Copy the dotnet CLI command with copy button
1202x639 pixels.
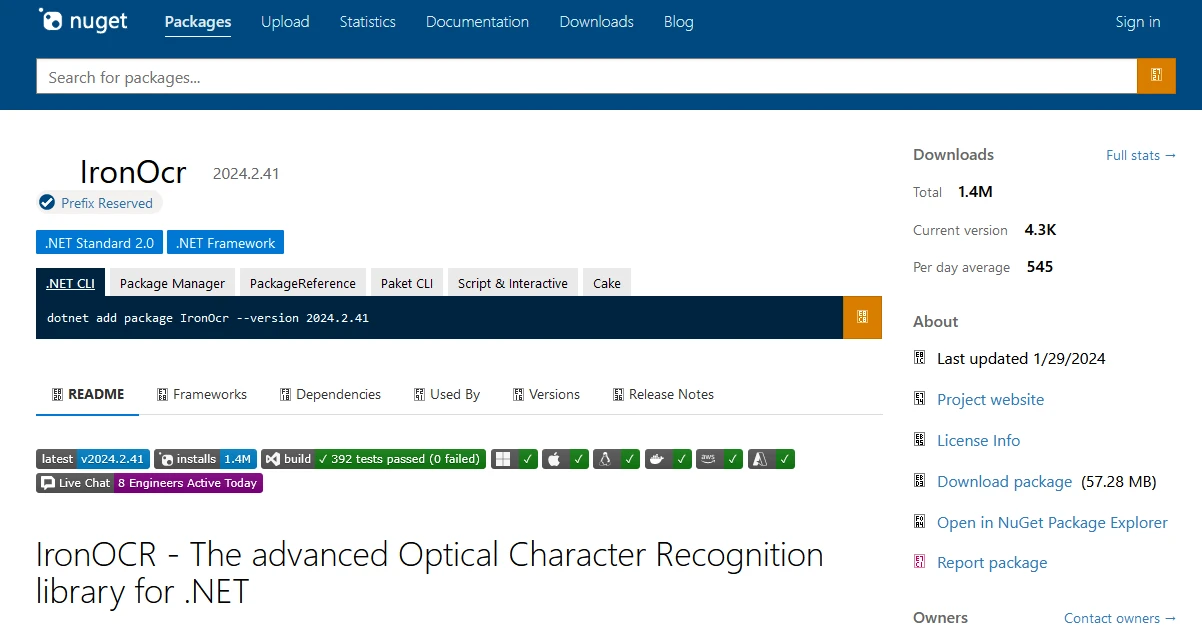tap(862, 317)
